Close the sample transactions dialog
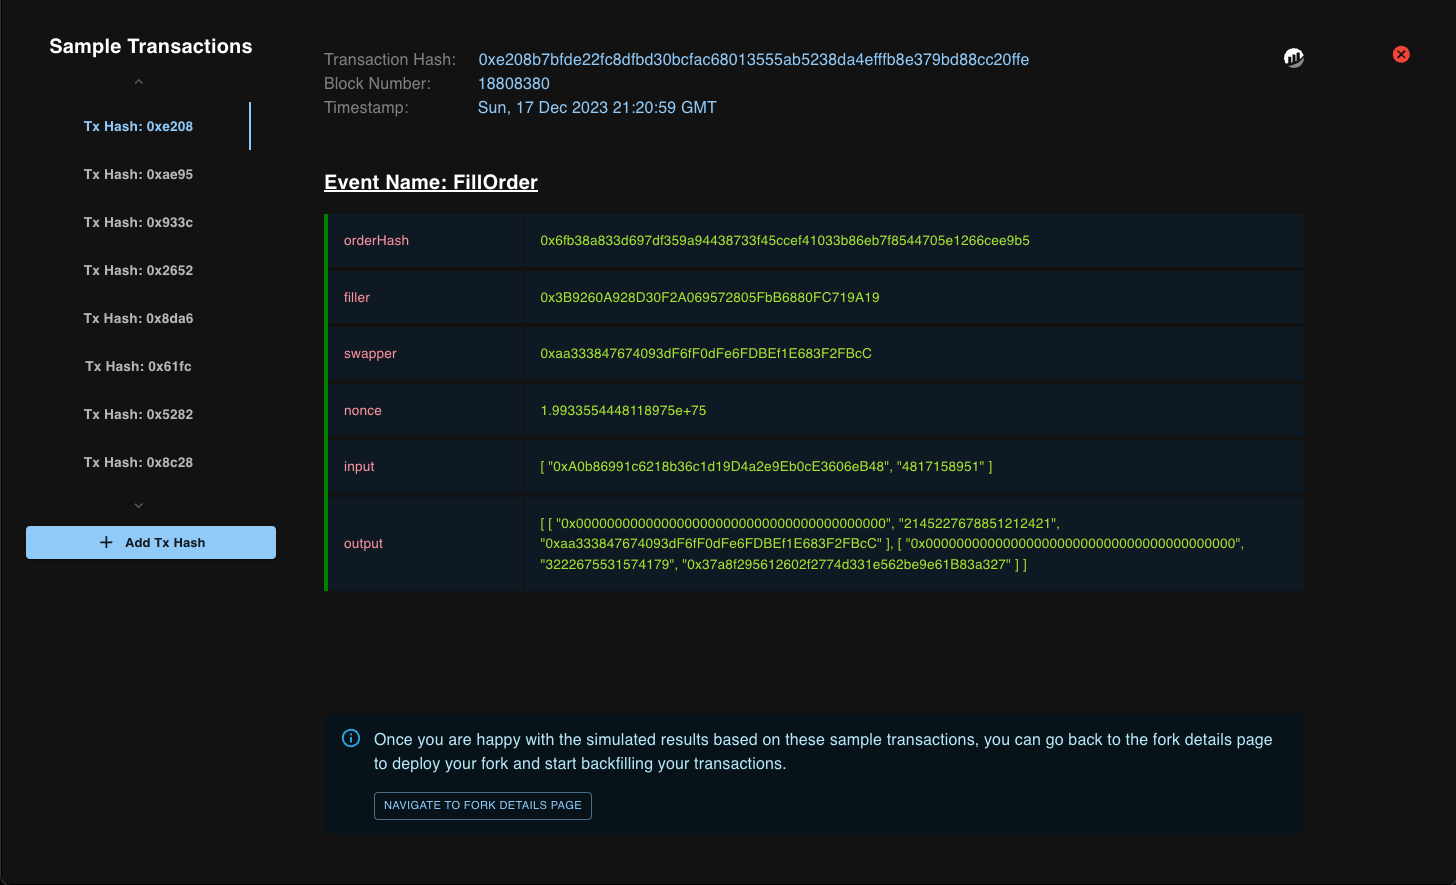The width and height of the screenshot is (1456, 885). tap(1401, 54)
